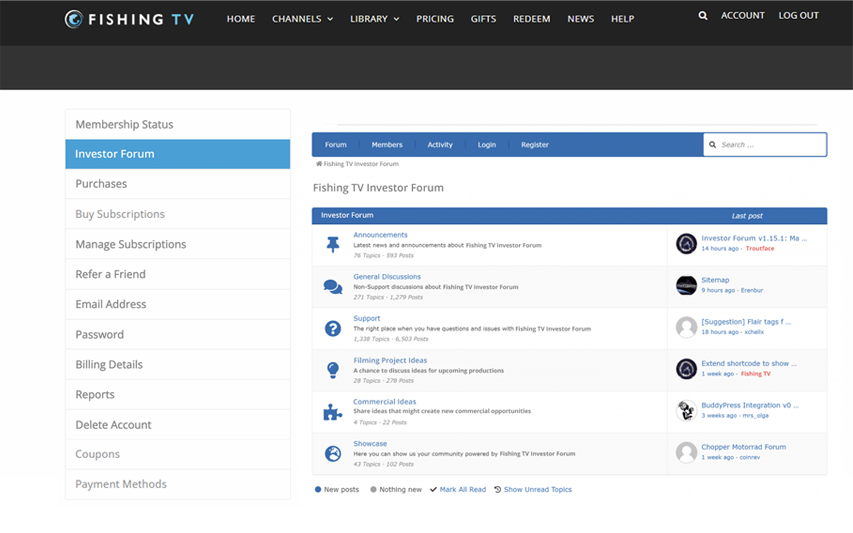Click avatar beside Extend shortcode post

point(686,369)
